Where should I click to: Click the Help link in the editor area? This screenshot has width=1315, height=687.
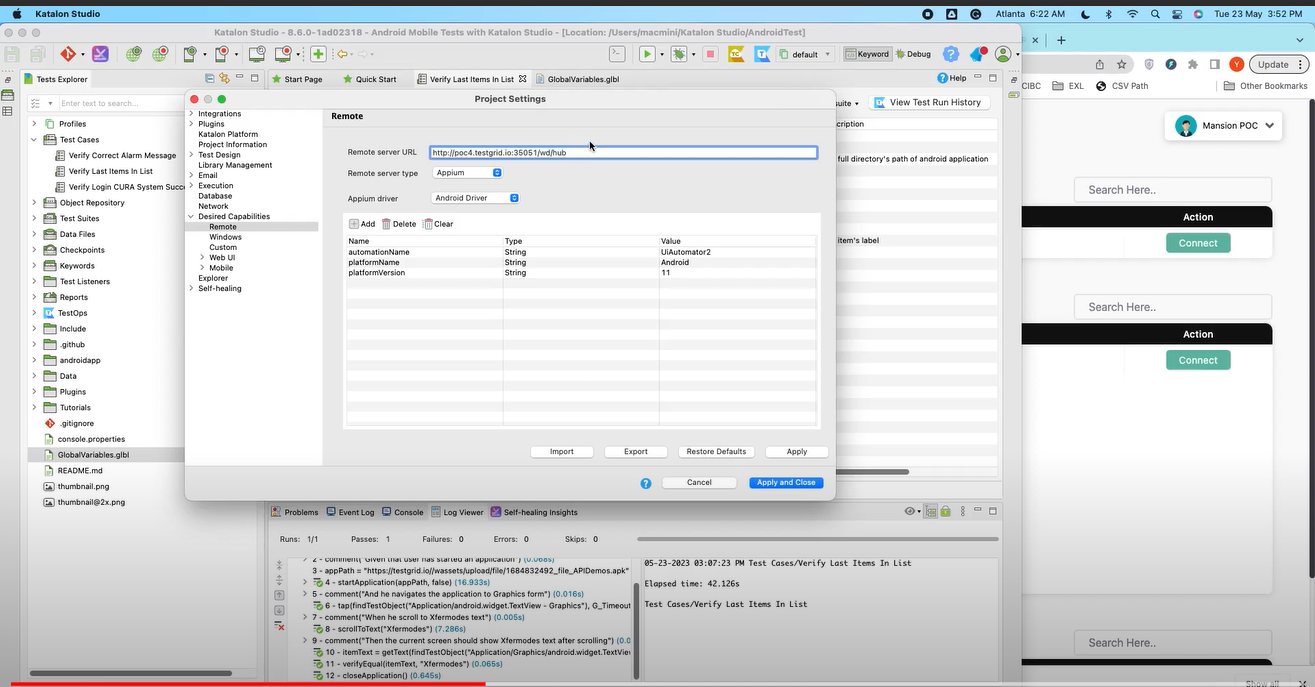[x=952, y=78]
